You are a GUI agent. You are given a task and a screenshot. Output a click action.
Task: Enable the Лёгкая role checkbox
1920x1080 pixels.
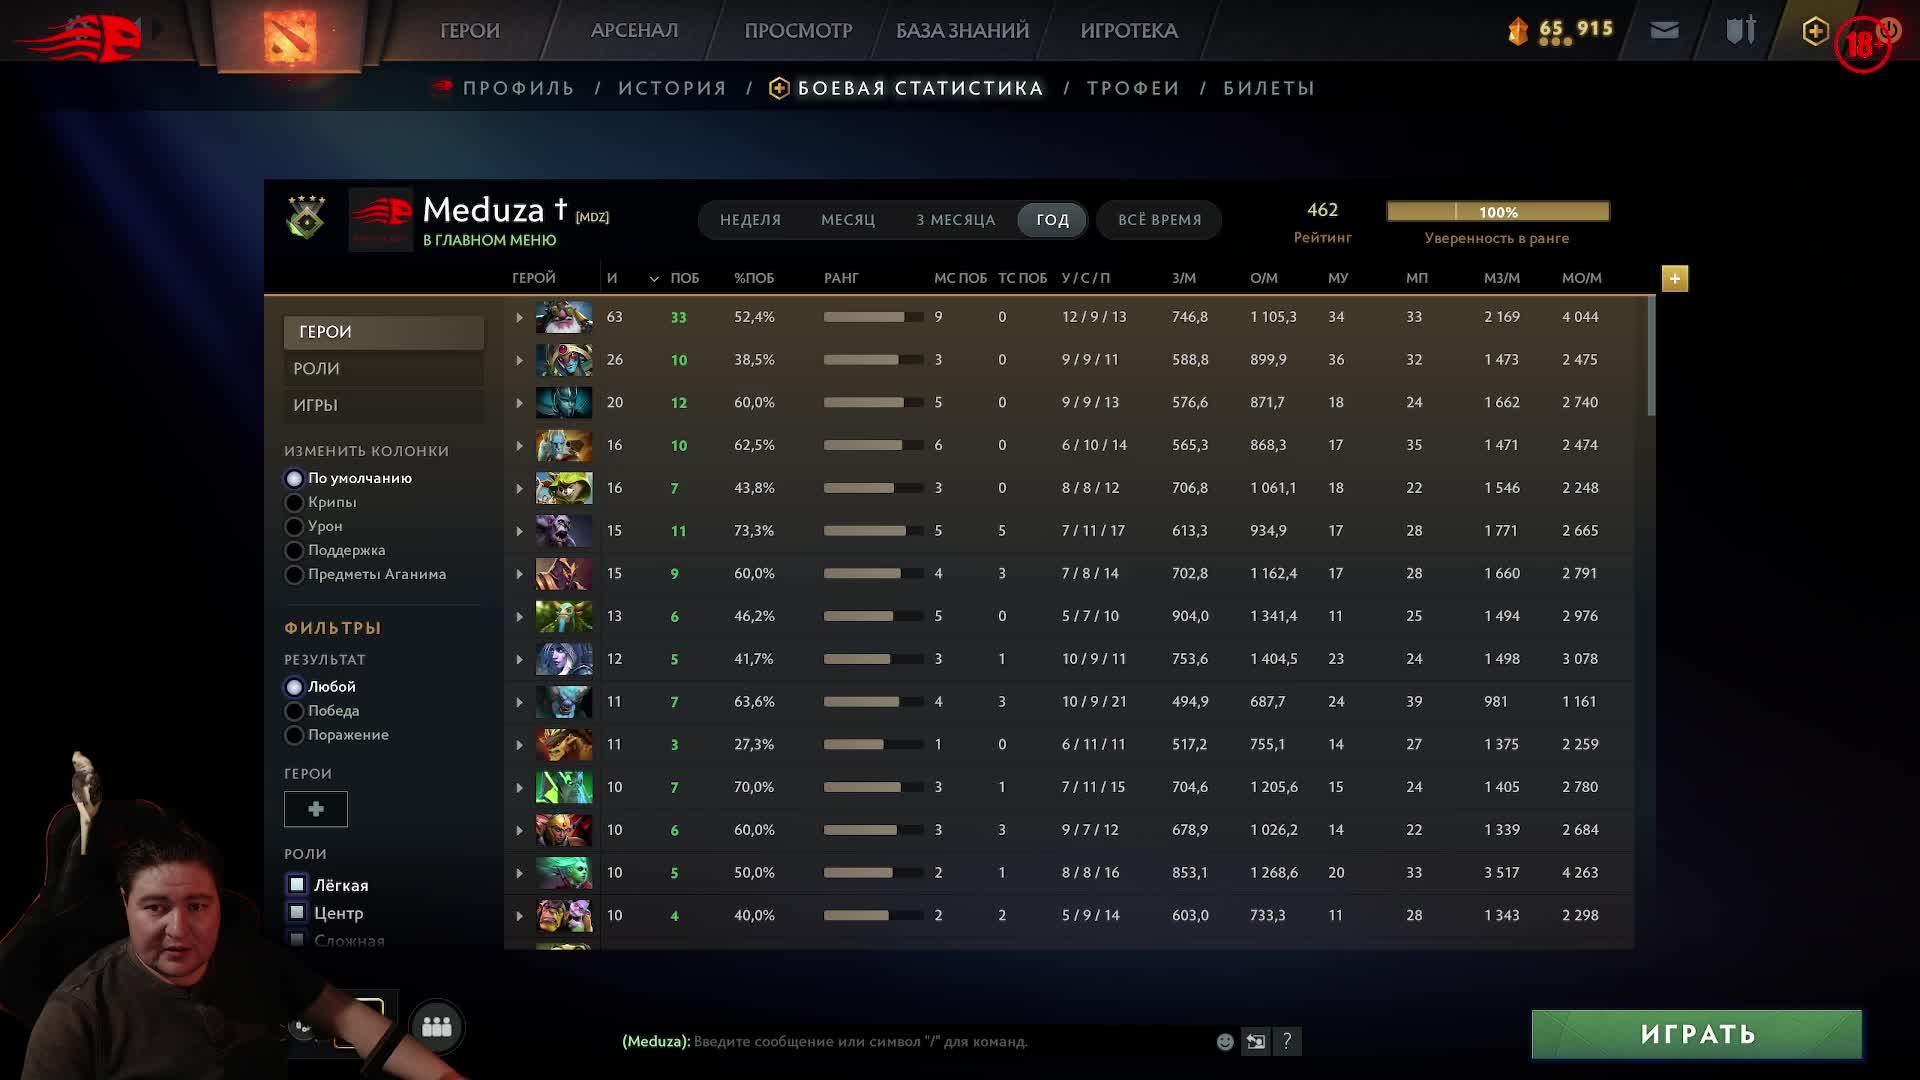click(x=297, y=885)
